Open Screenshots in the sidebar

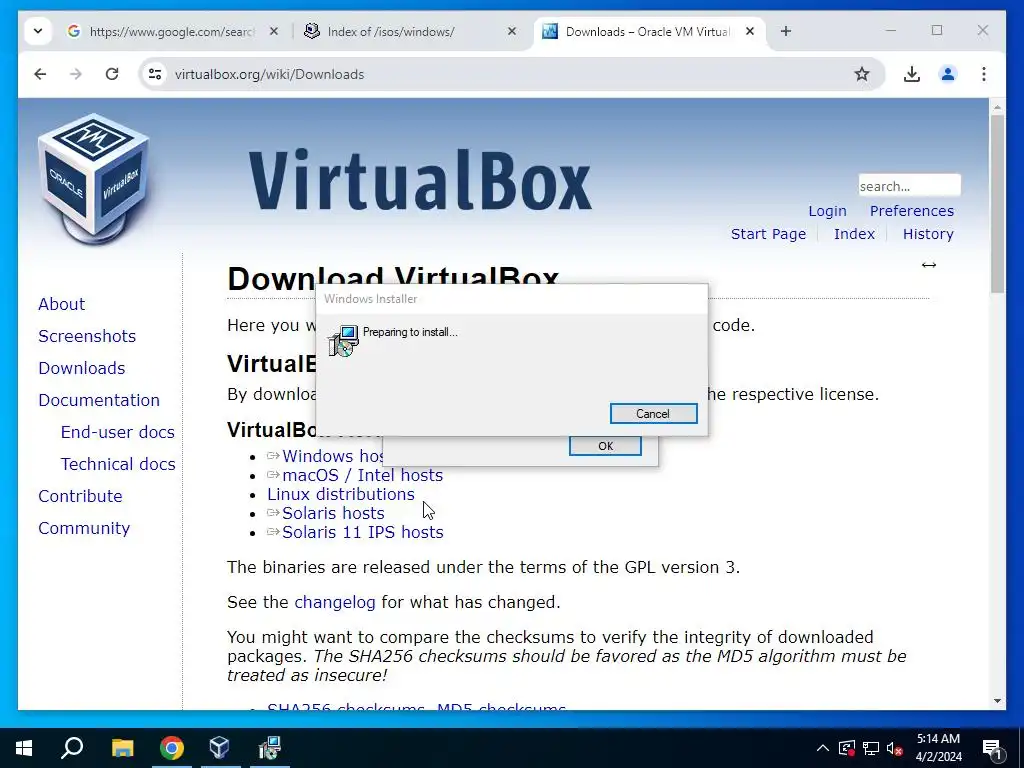(87, 336)
